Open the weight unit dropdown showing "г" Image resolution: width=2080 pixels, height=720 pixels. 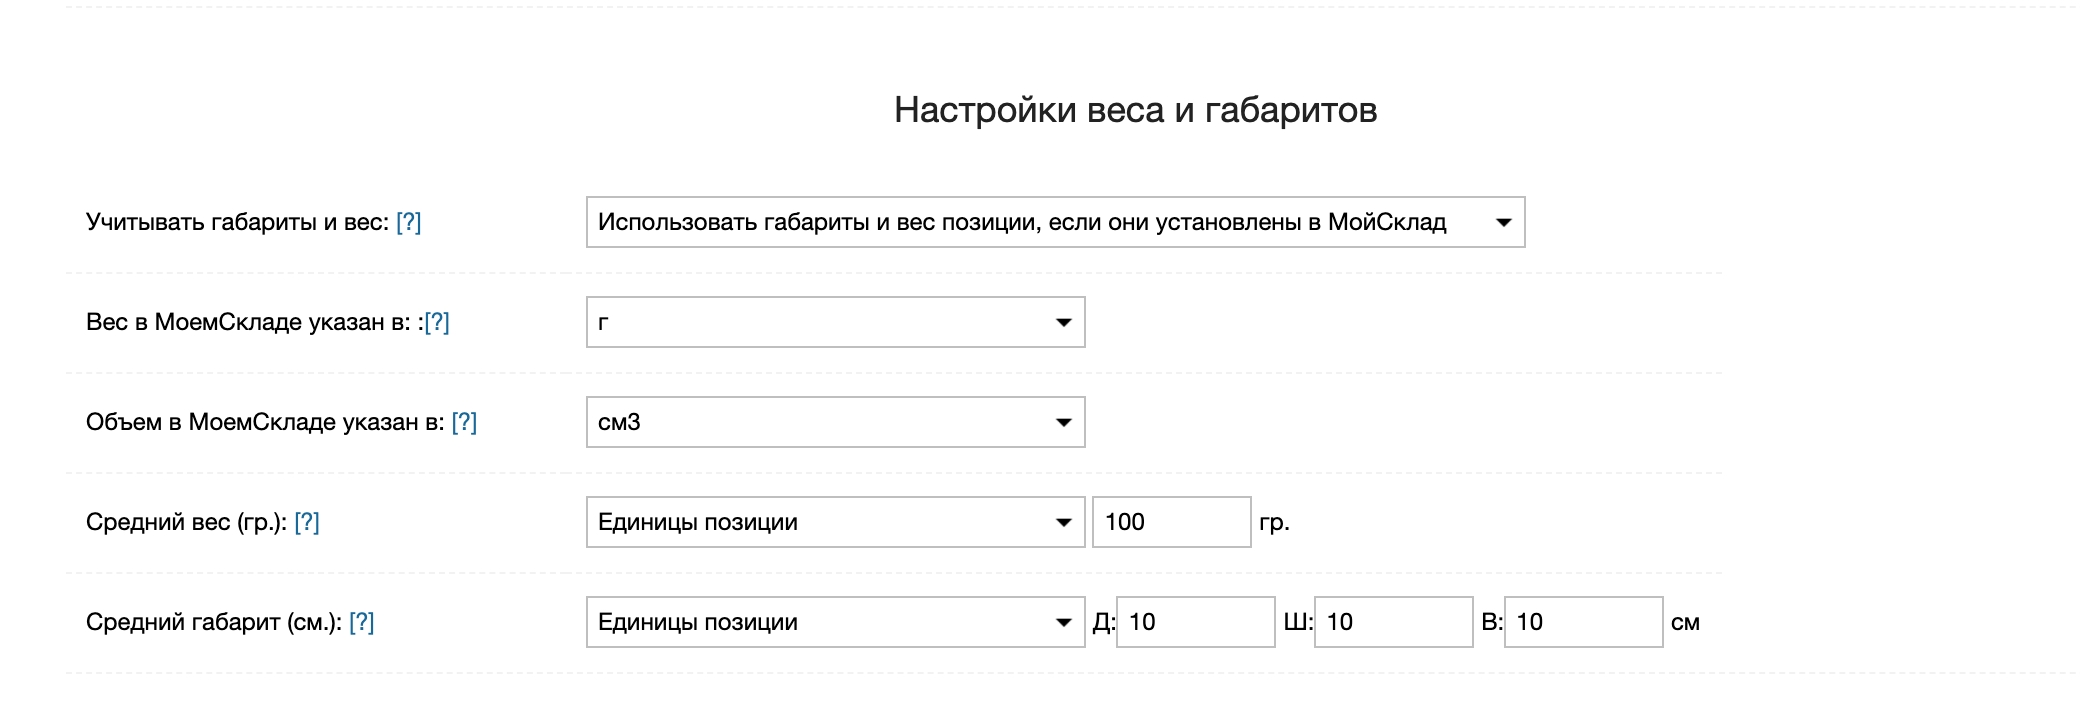click(835, 322)
